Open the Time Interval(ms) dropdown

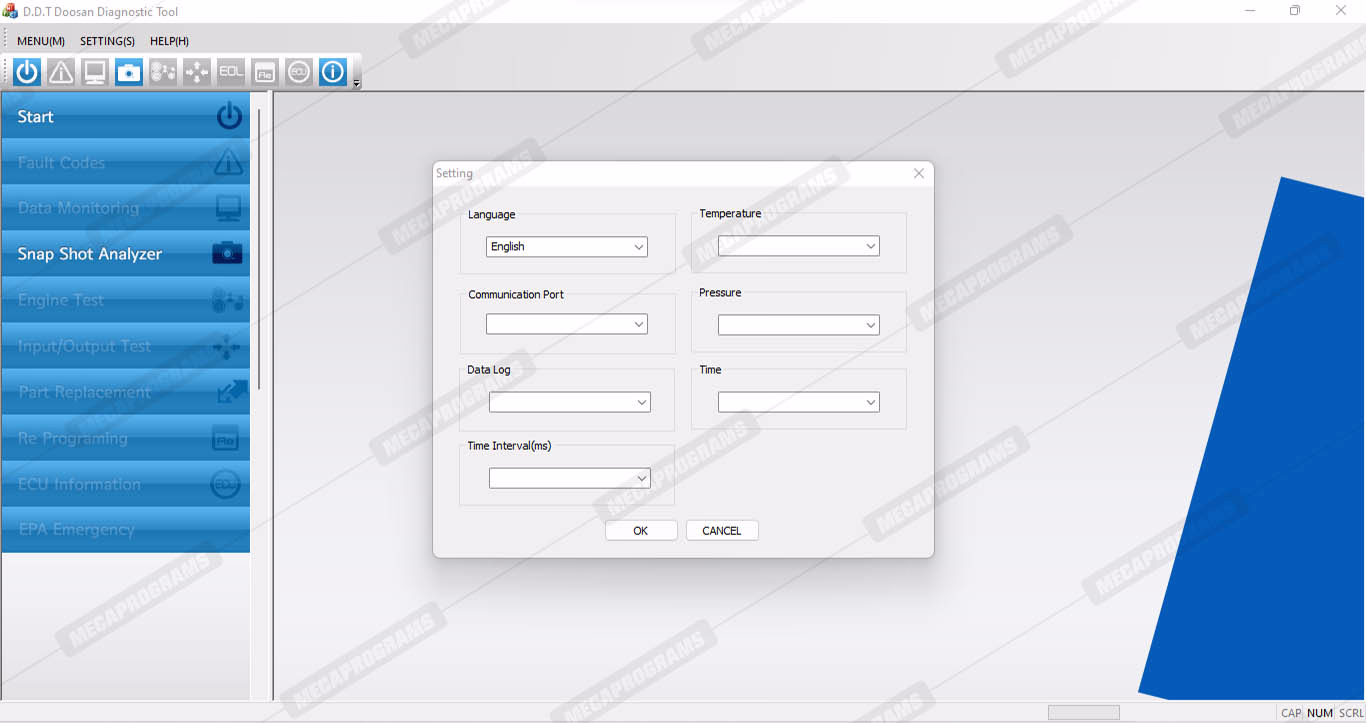point(570,478)
